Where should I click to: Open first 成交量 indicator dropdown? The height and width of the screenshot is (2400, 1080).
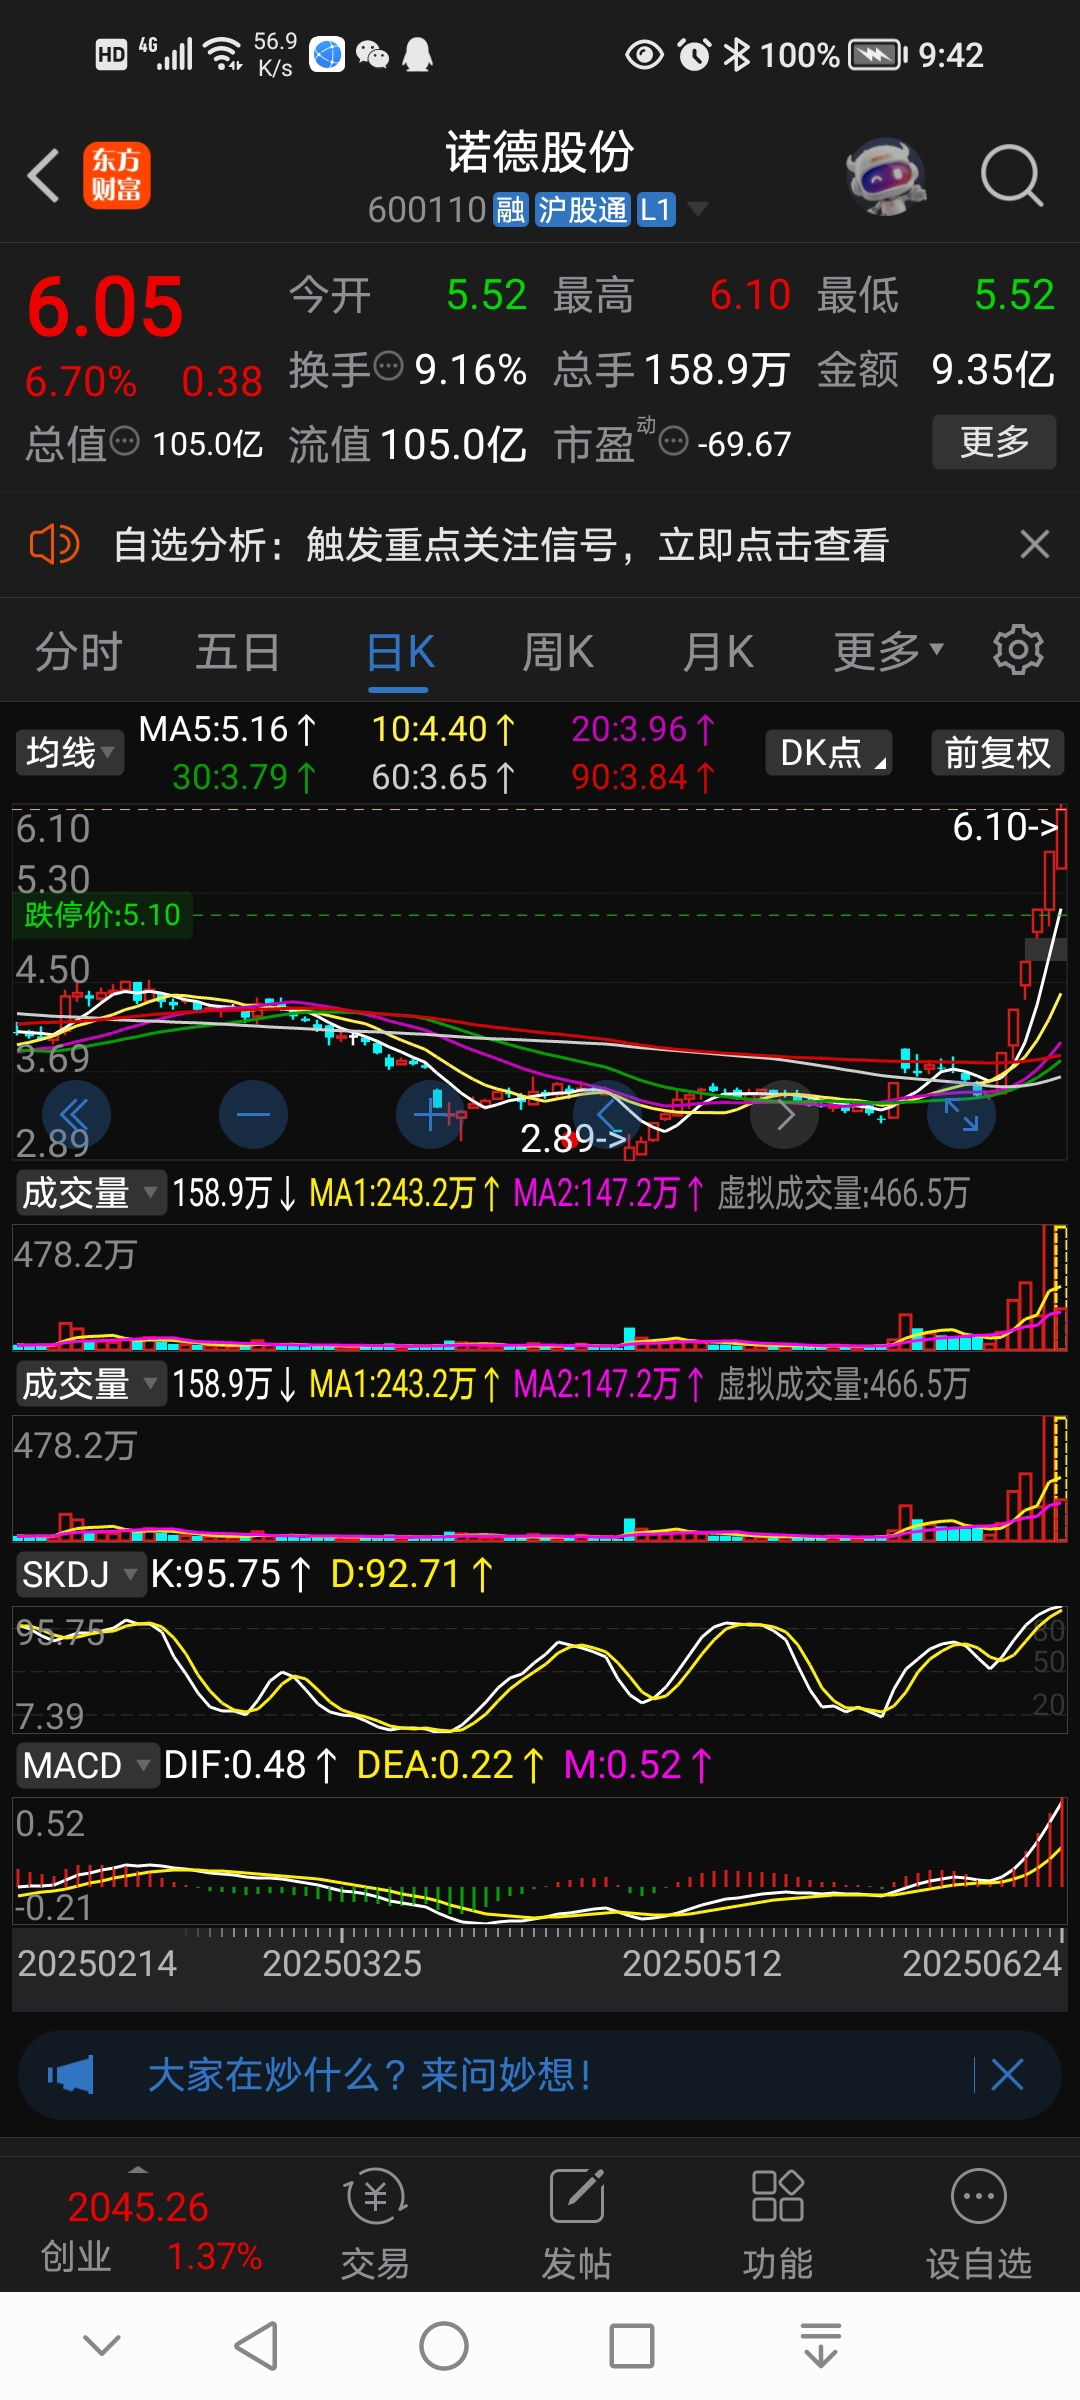pyautogui.click(x=90, y=1193)
